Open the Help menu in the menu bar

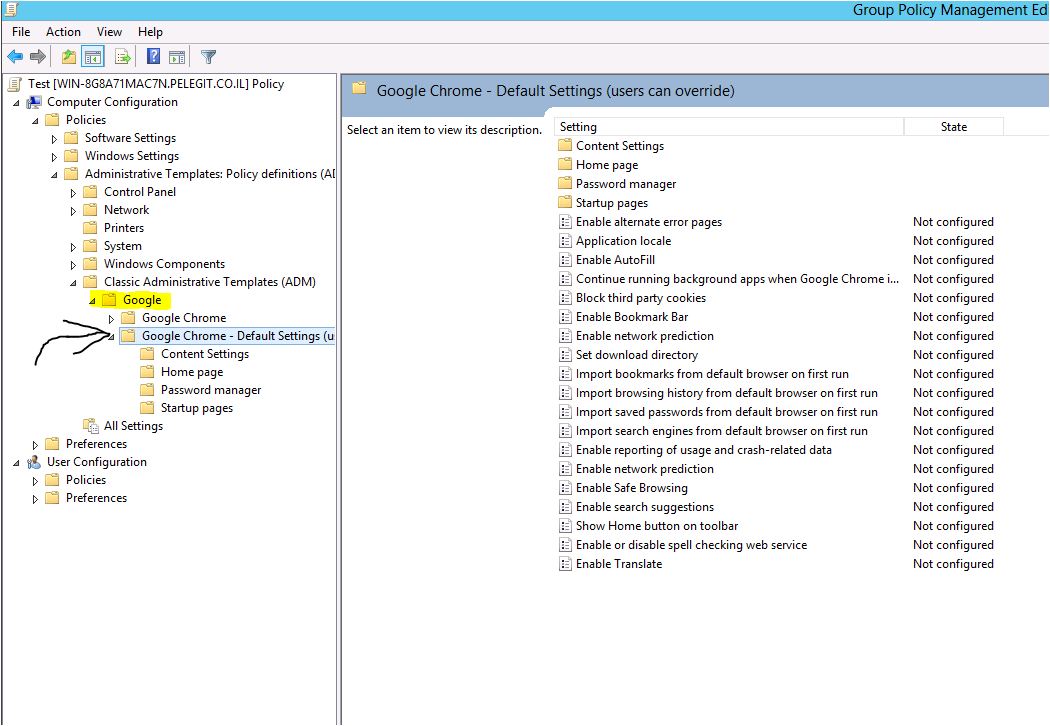point(150,31)
